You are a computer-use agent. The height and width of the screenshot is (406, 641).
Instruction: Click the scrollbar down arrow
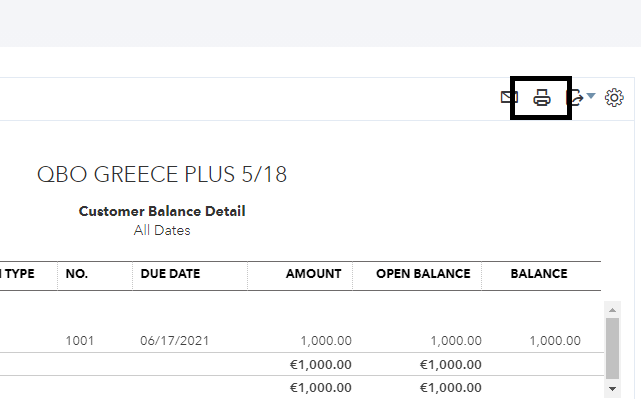click(x=612, y=387)
